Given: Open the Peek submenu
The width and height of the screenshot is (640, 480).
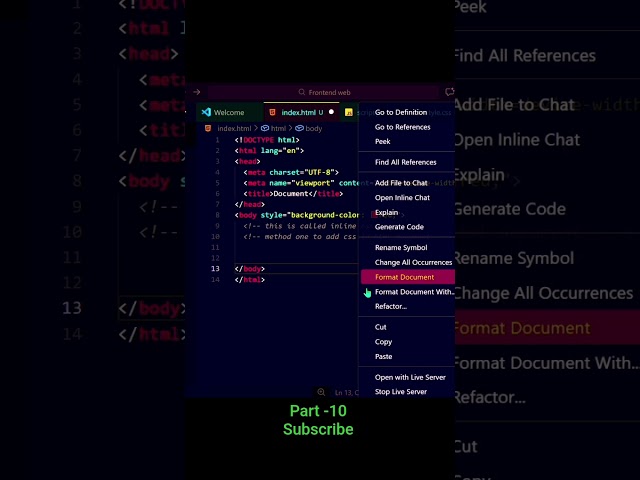Looking at the screenshot, I should pyautogui.click(x=382, y=141).
